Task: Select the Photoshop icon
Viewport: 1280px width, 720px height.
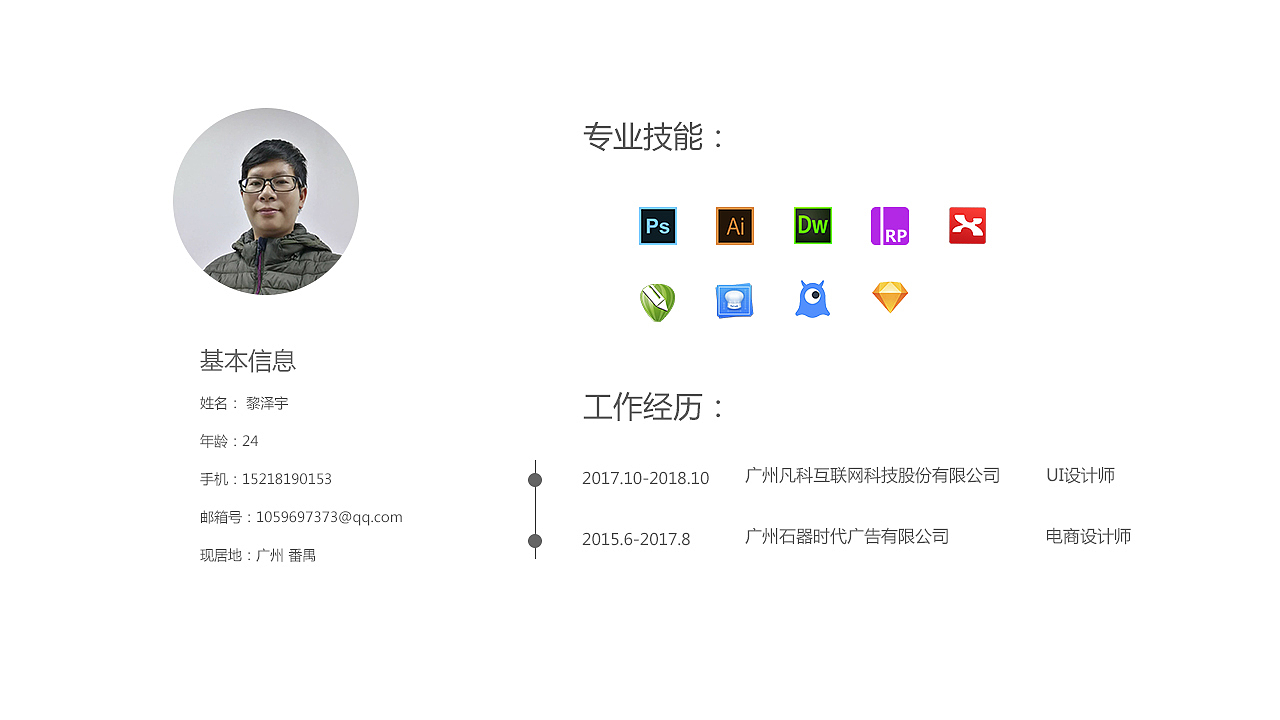Action: [x=657, y=226]
